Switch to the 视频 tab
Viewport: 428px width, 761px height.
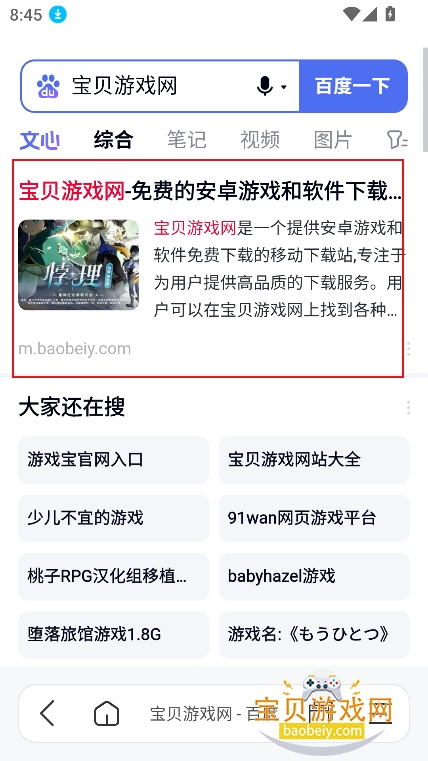pyautogui.click(x=260, y=140)
